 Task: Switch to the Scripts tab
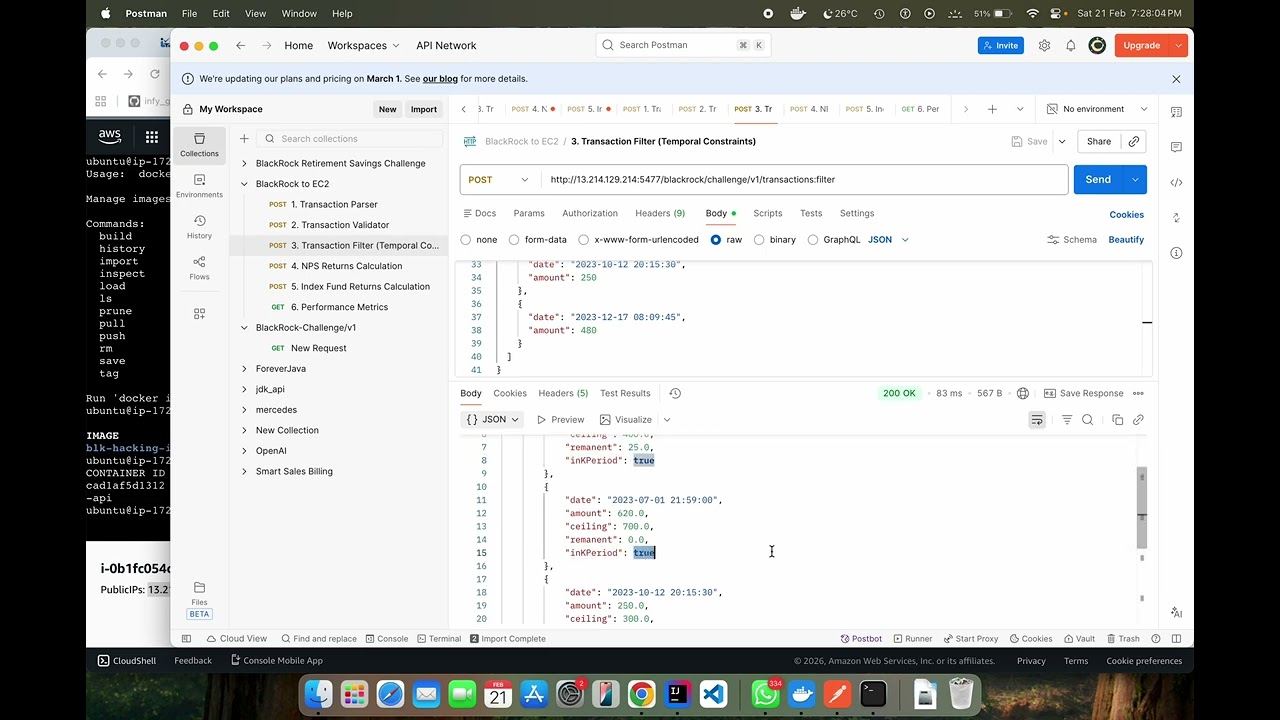[768, 213]
